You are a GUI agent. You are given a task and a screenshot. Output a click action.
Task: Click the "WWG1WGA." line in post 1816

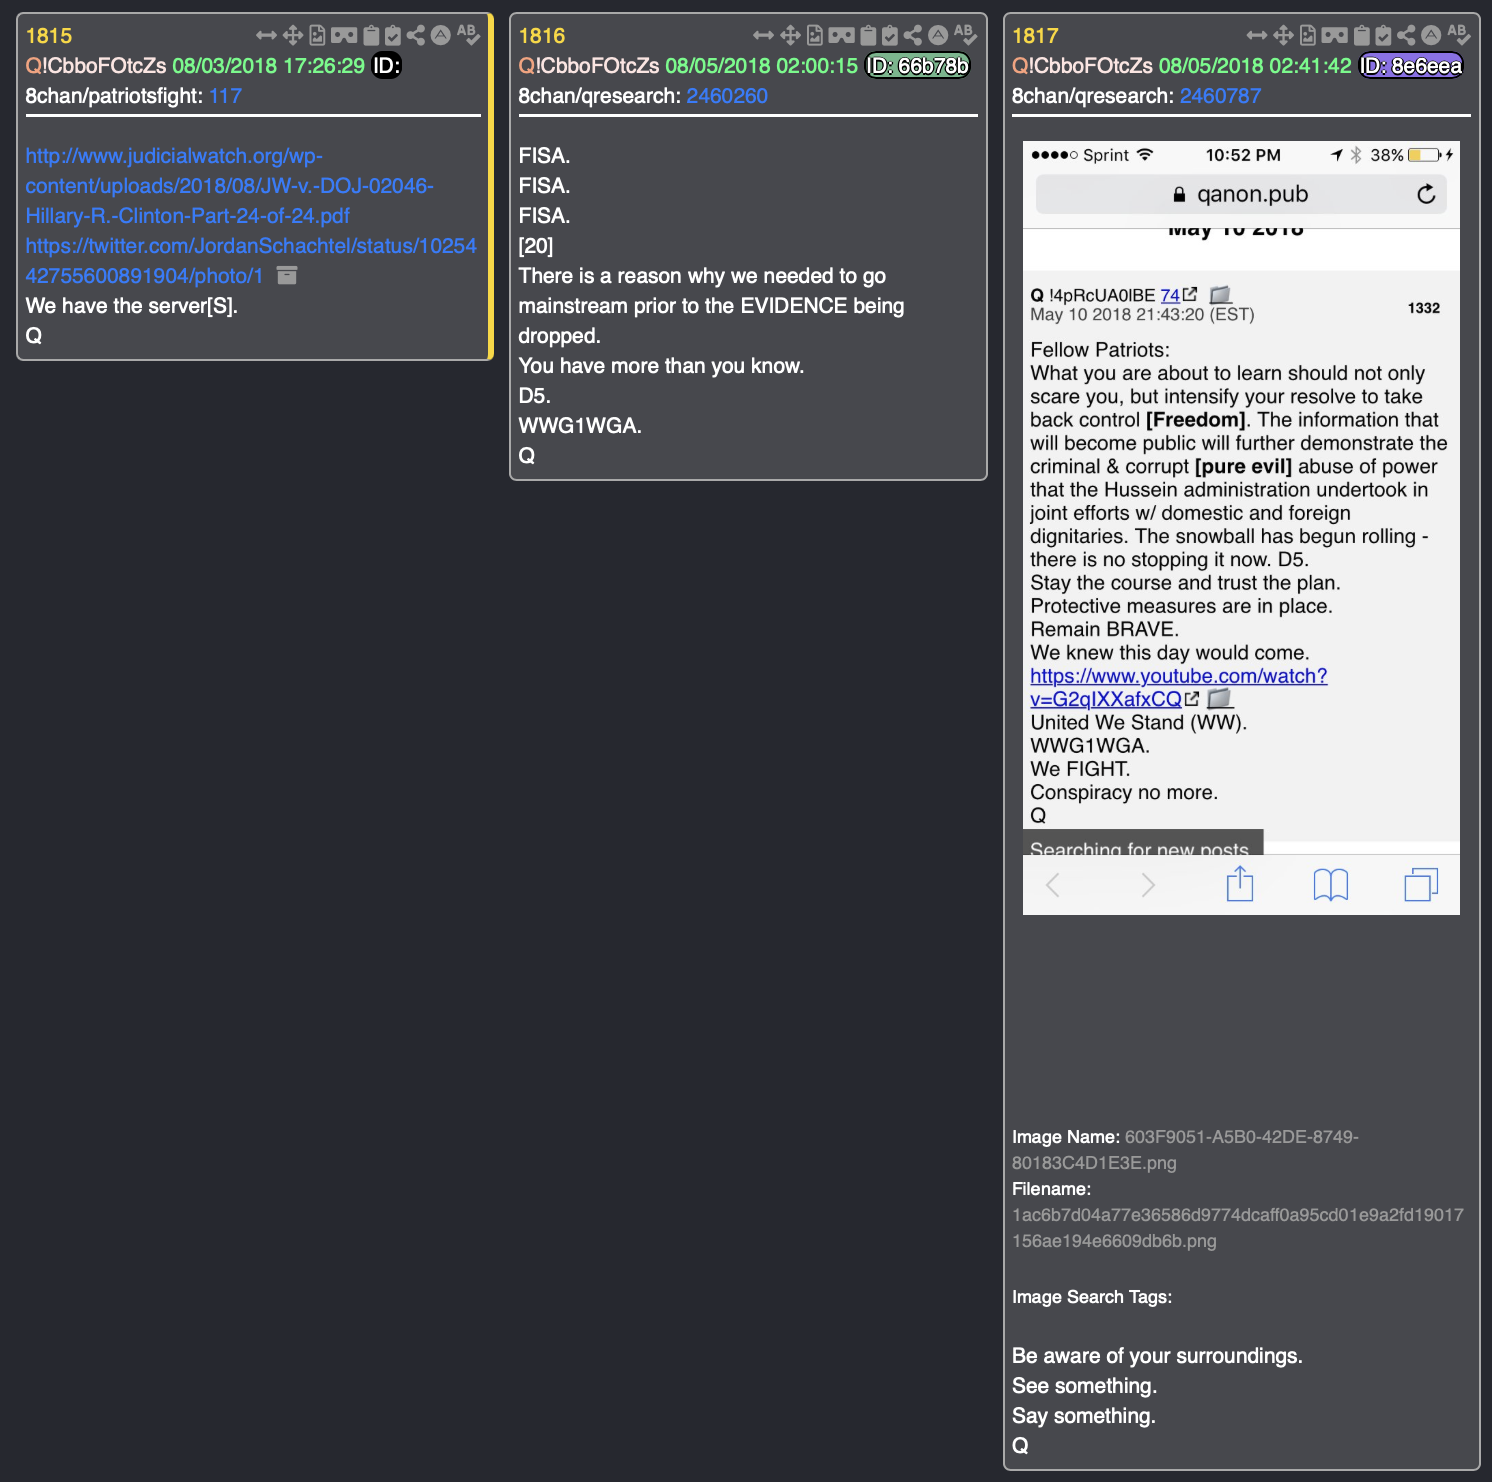coord(580,426)
